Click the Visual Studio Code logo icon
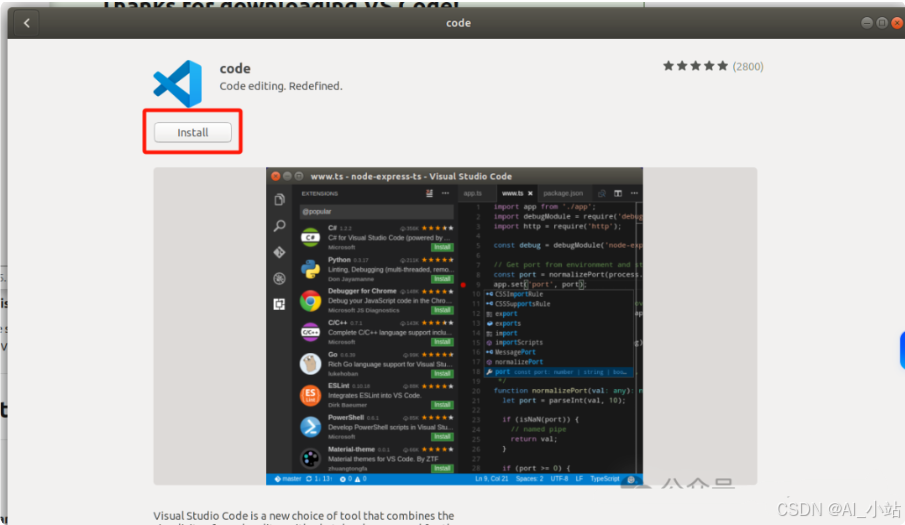Viewport: 905px width, 525px height. click(x=178, y=84)
